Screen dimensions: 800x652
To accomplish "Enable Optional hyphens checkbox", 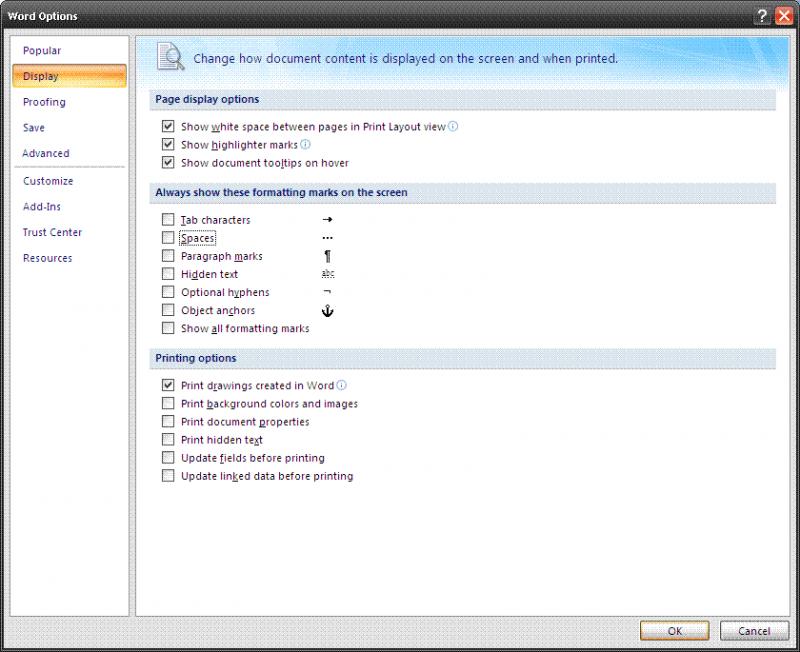I will pos(168,292).
